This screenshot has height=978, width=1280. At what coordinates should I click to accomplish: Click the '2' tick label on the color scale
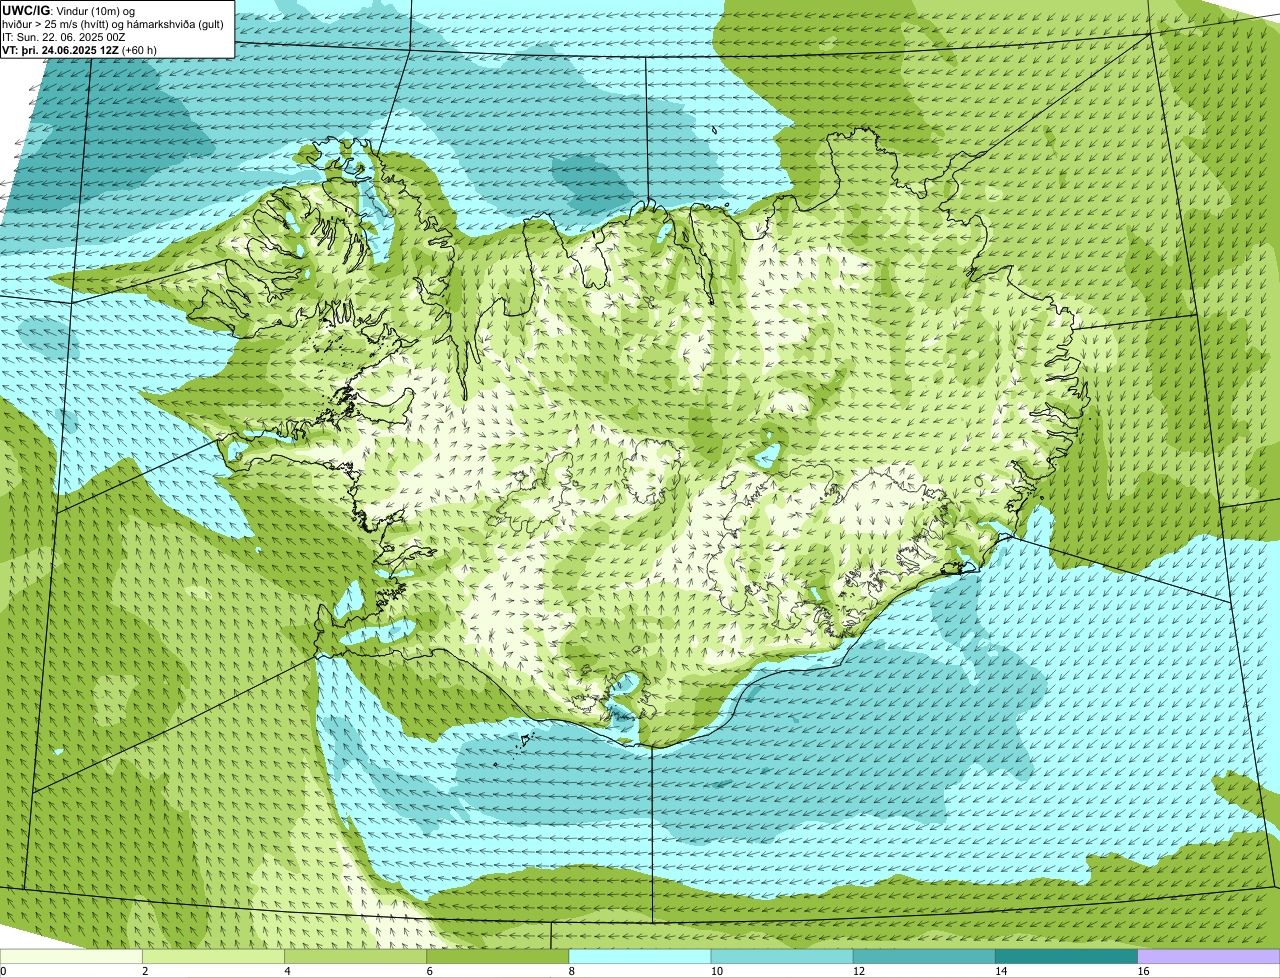[145, 971]
